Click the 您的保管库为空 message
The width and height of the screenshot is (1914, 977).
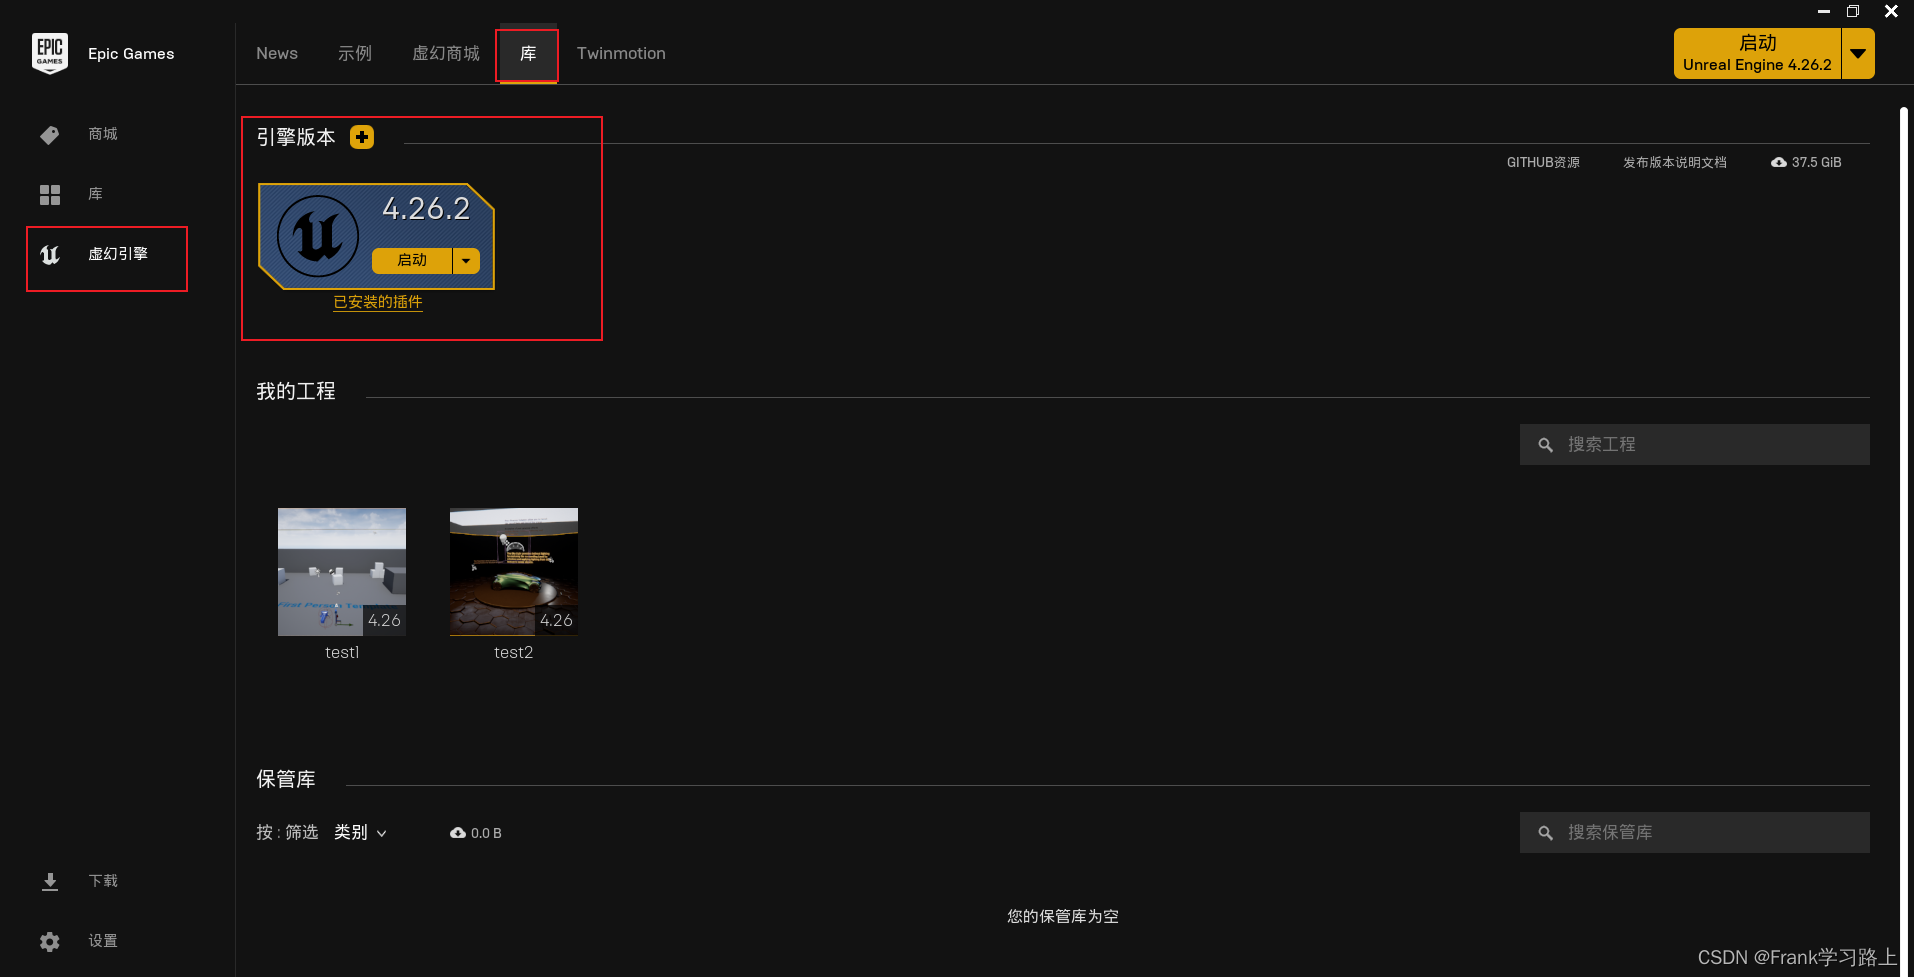tap(1063, 917)
